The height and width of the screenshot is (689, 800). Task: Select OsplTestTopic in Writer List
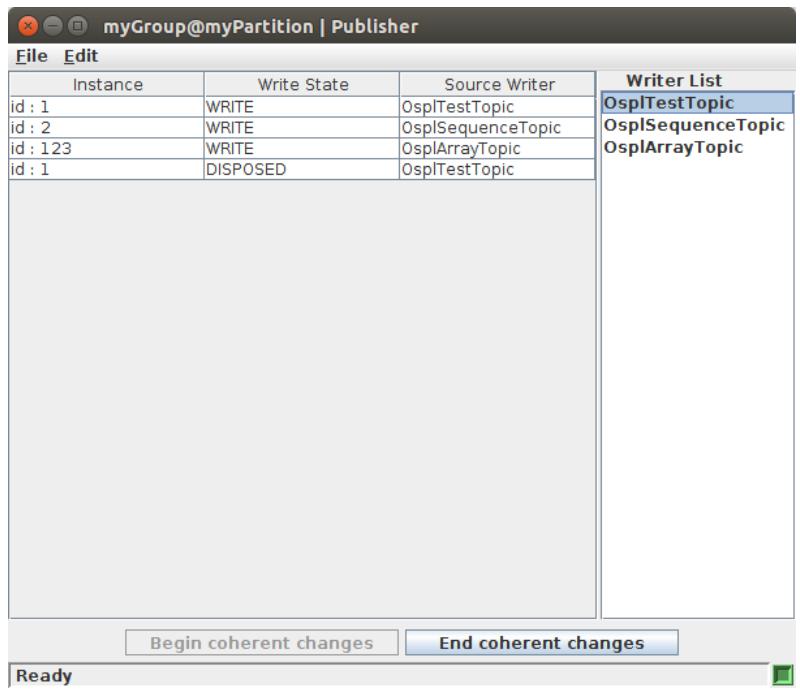(697, 103)
